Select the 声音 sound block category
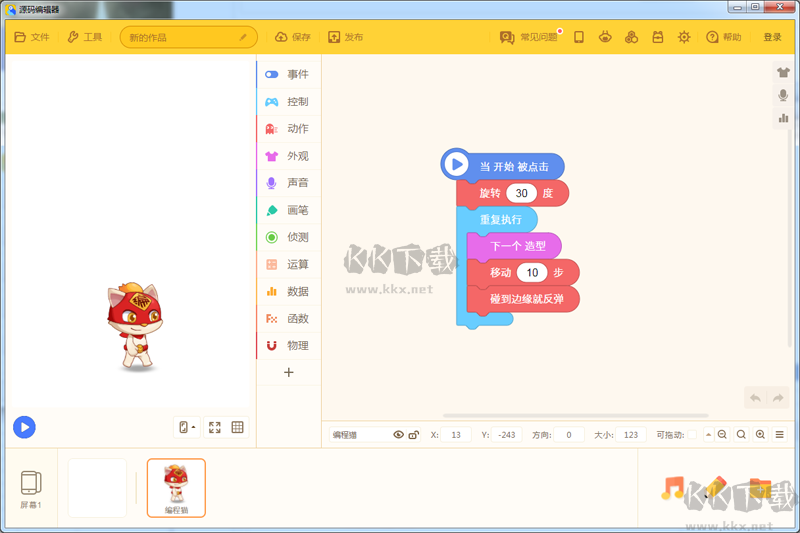Viewport: 800px width, 533px height. click(289, 183)
